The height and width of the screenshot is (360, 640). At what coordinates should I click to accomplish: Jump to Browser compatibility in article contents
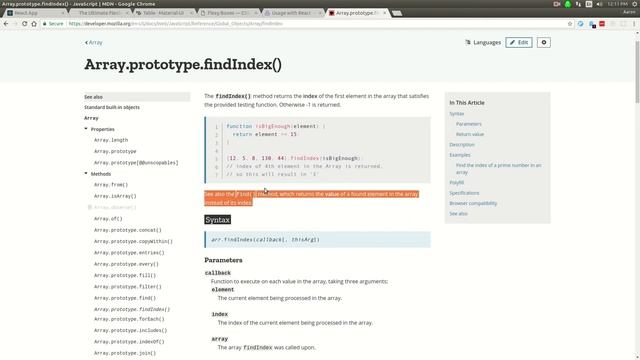pos(473,203)
